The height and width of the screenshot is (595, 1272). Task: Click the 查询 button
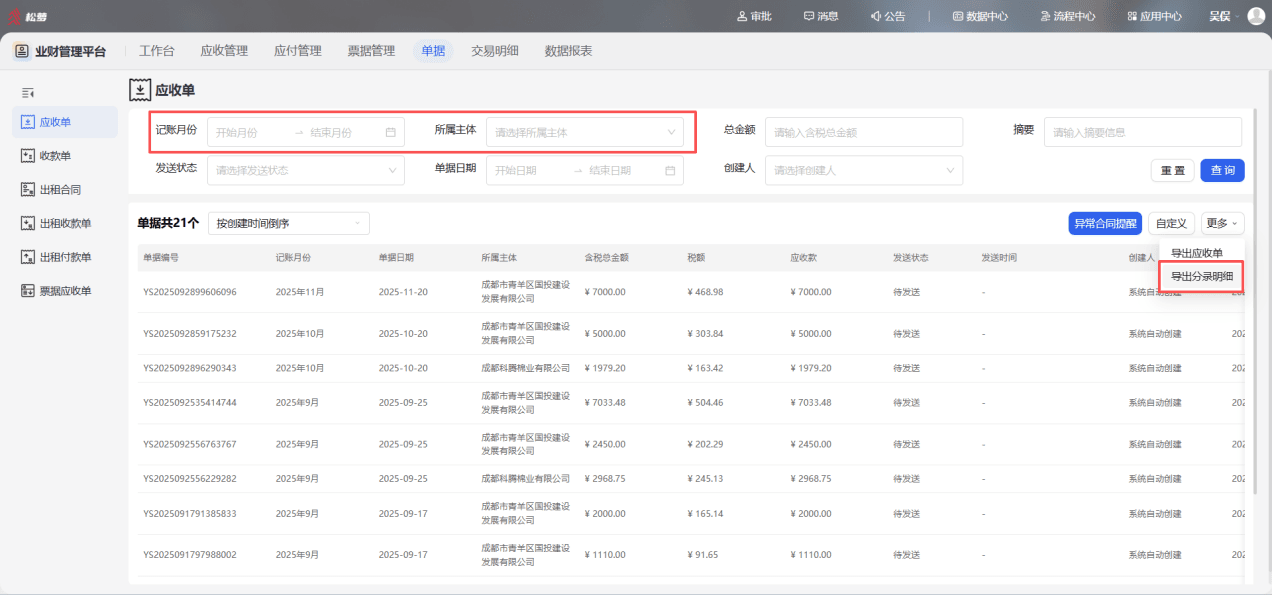click(1223, 171)
